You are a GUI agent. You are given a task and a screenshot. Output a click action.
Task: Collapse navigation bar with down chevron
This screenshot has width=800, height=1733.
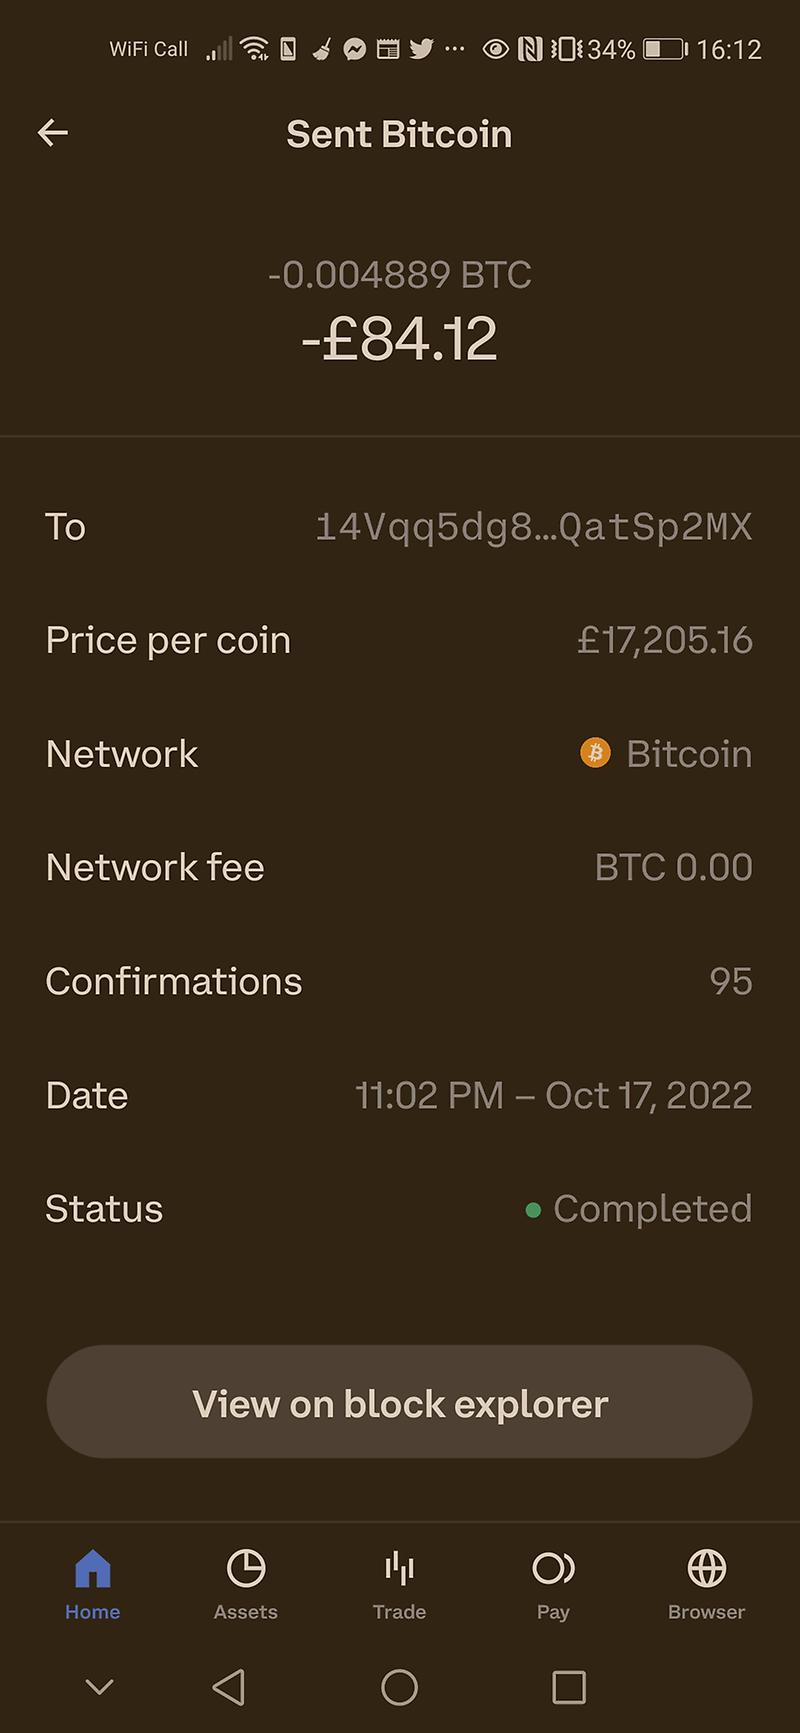click(x=99, y=1687)
